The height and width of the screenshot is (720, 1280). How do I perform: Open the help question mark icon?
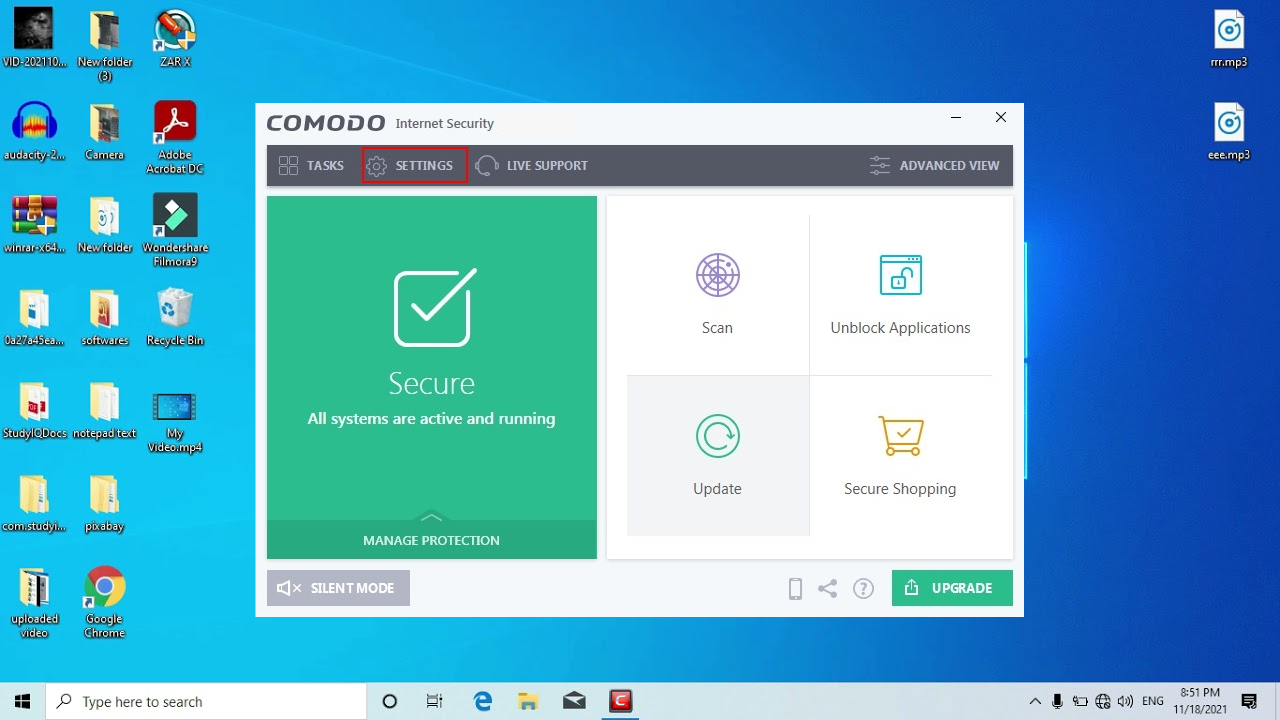click(x=863, y=589)
